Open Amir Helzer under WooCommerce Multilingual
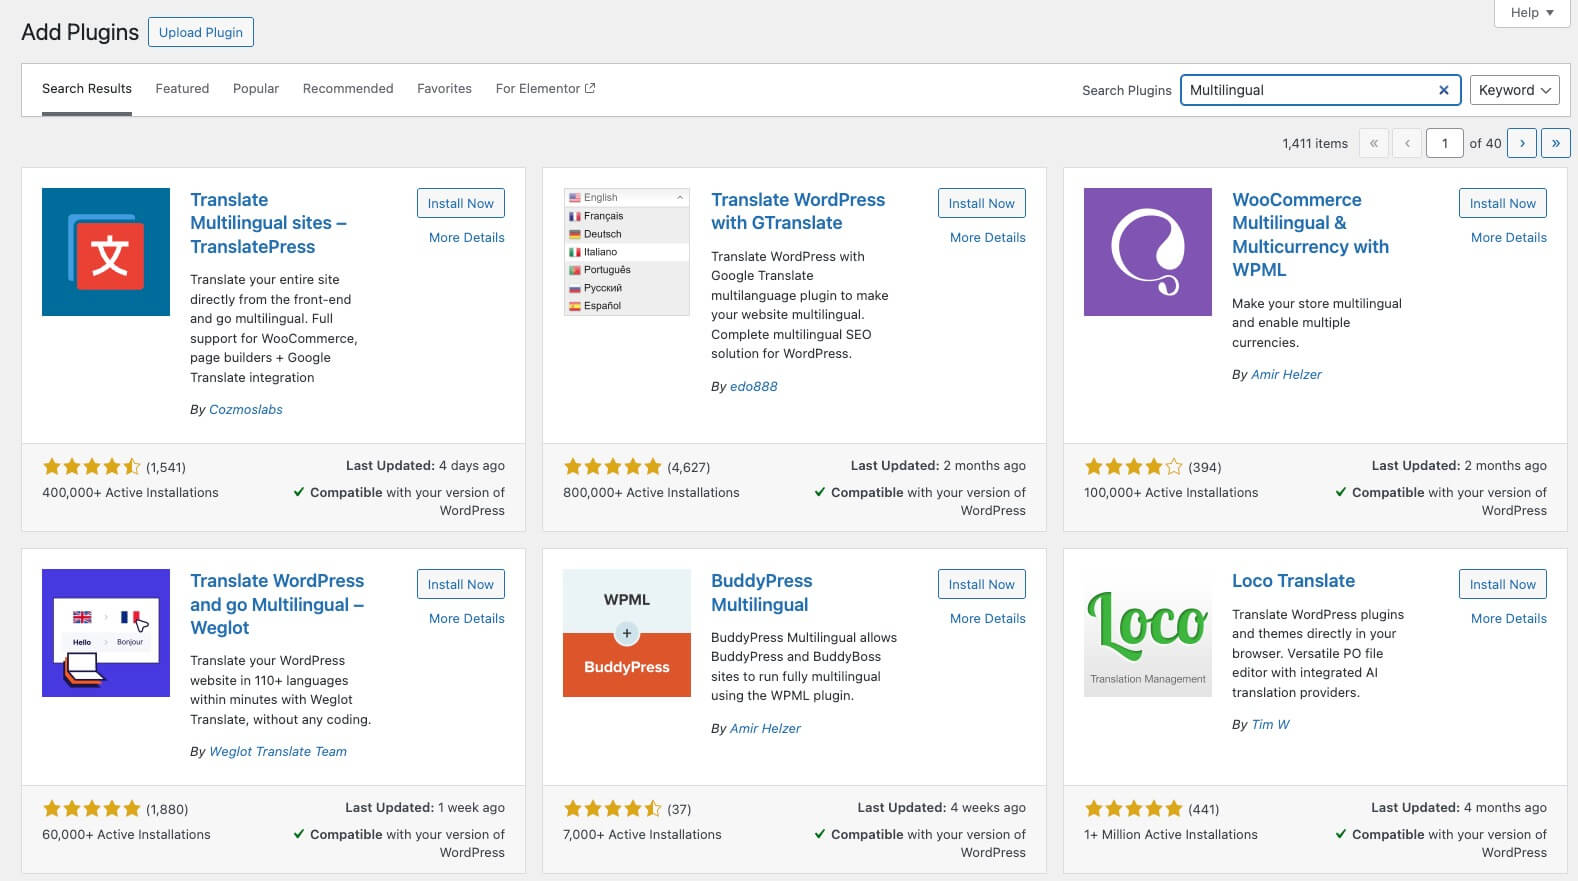Image resolution: width=1578 pixels, height=881 pixels. [1286, 375]
